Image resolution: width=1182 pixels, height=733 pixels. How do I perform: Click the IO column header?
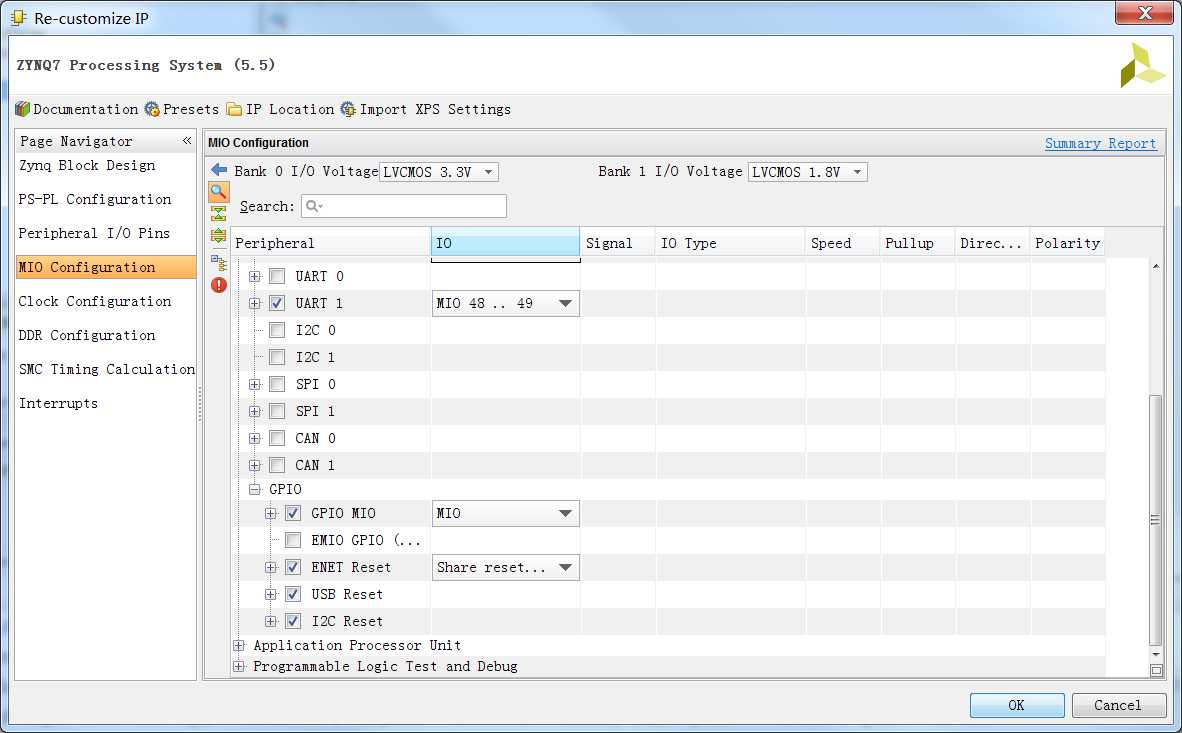click(x=505, y=243)
